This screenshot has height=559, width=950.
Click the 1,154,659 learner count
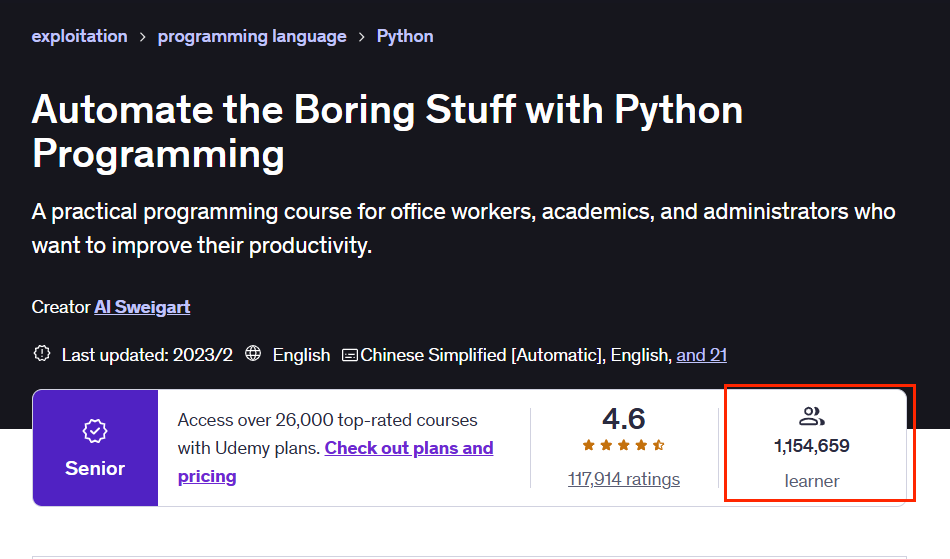(812, 446)
